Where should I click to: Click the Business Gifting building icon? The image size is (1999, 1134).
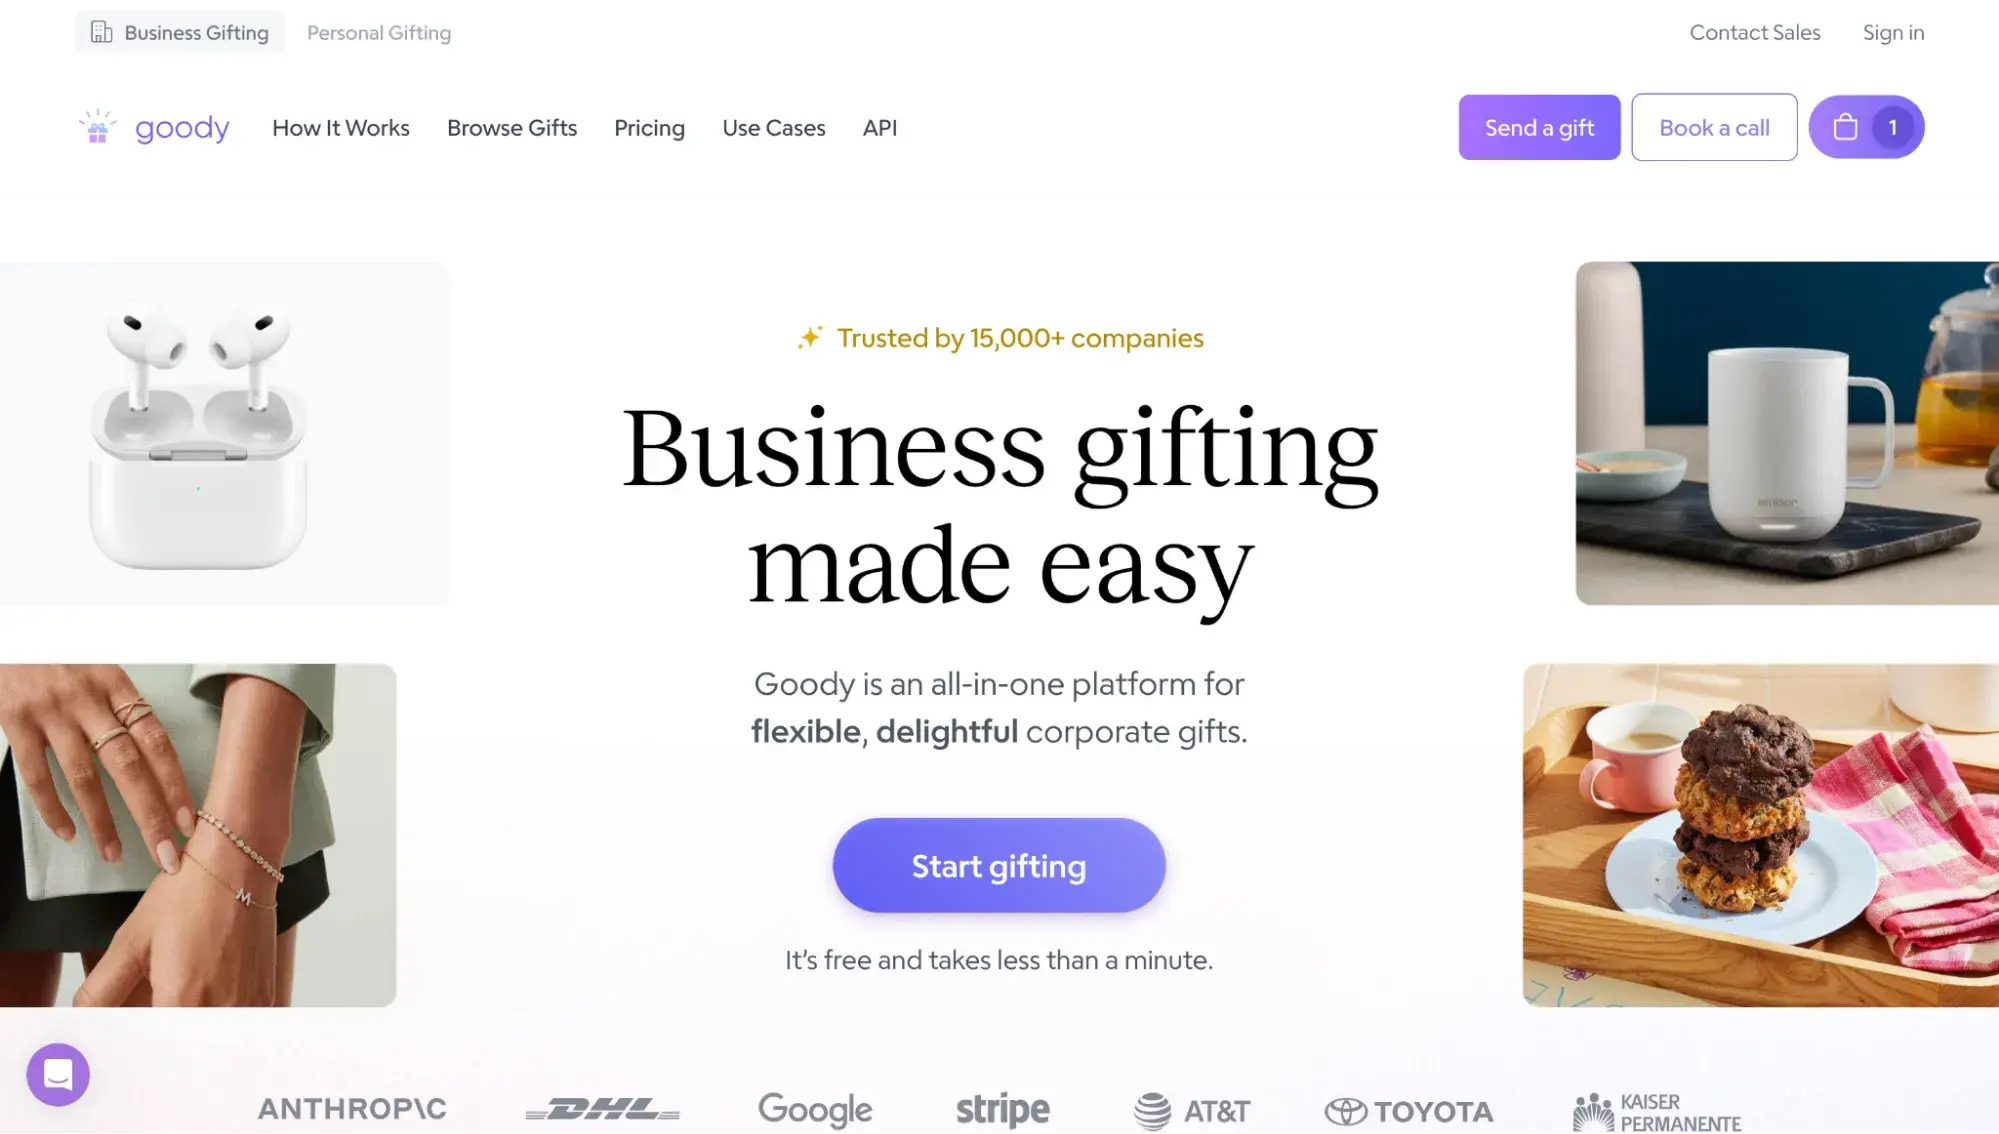click(103, 32)
